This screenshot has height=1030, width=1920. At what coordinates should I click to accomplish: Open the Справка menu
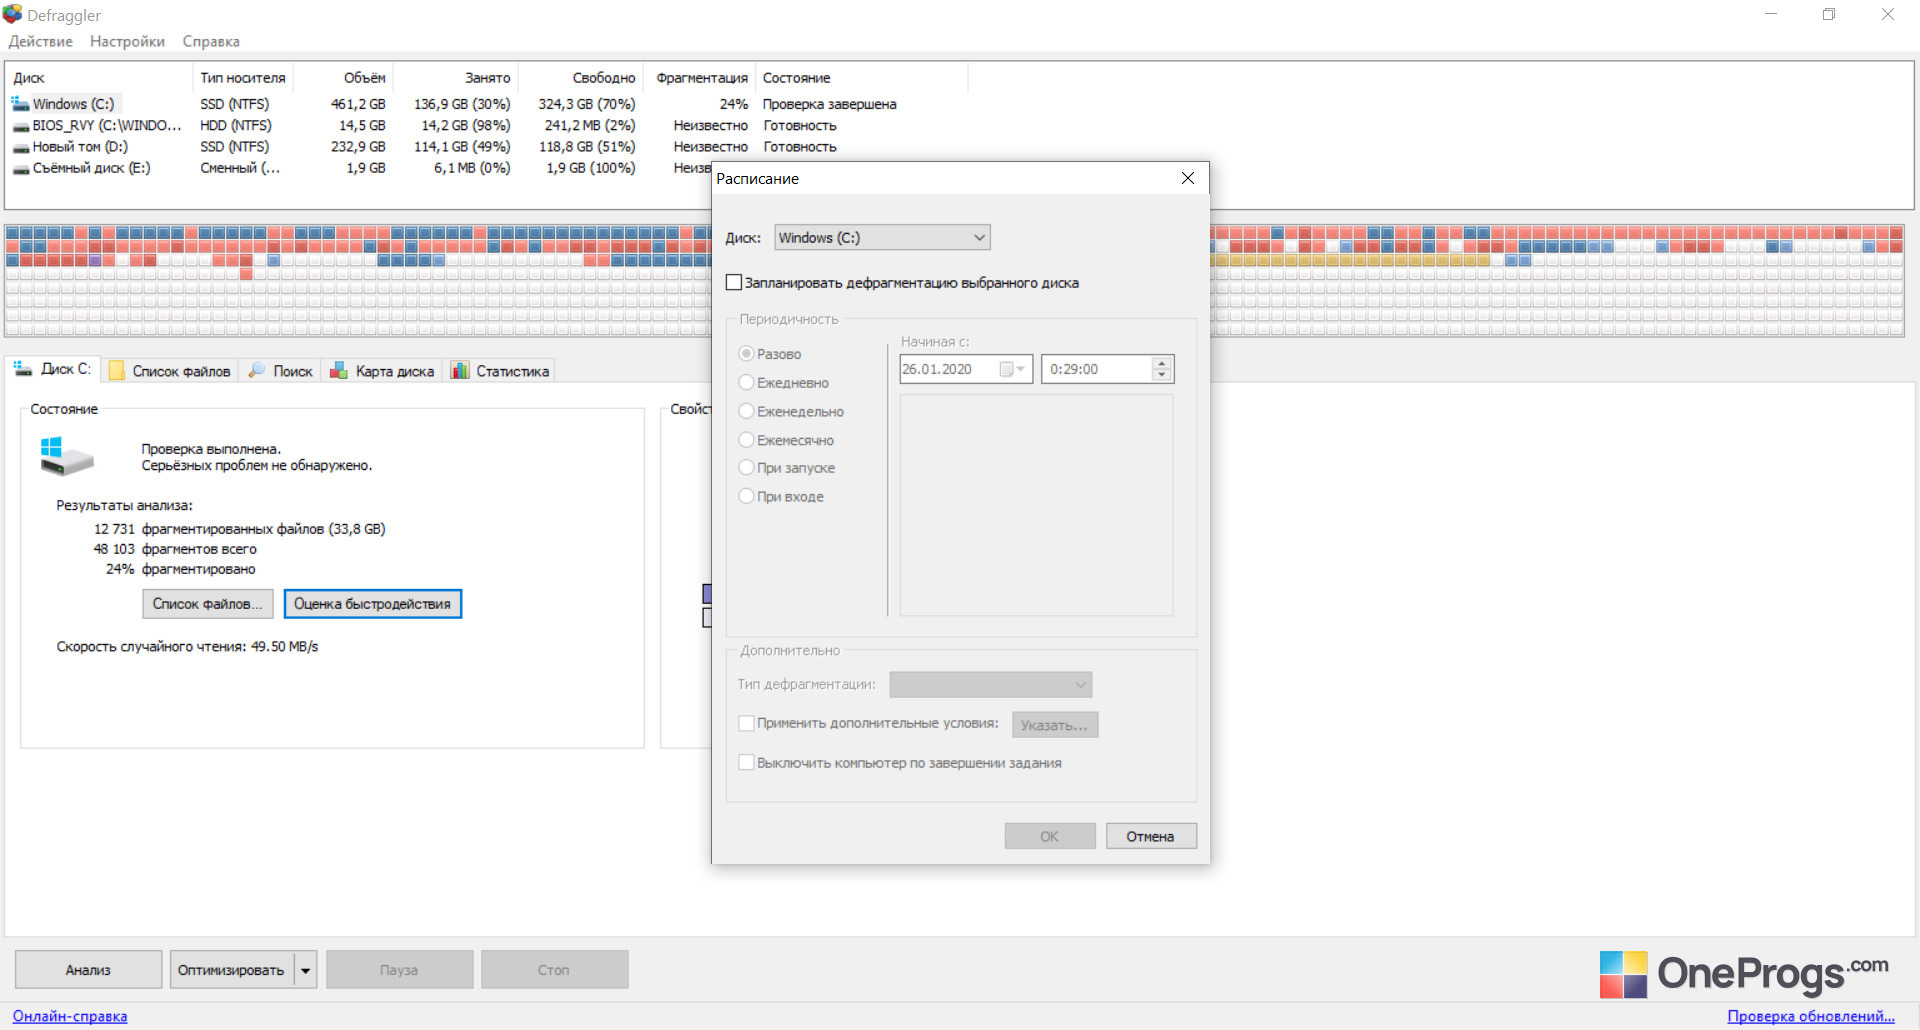click(x=211, y=42)
